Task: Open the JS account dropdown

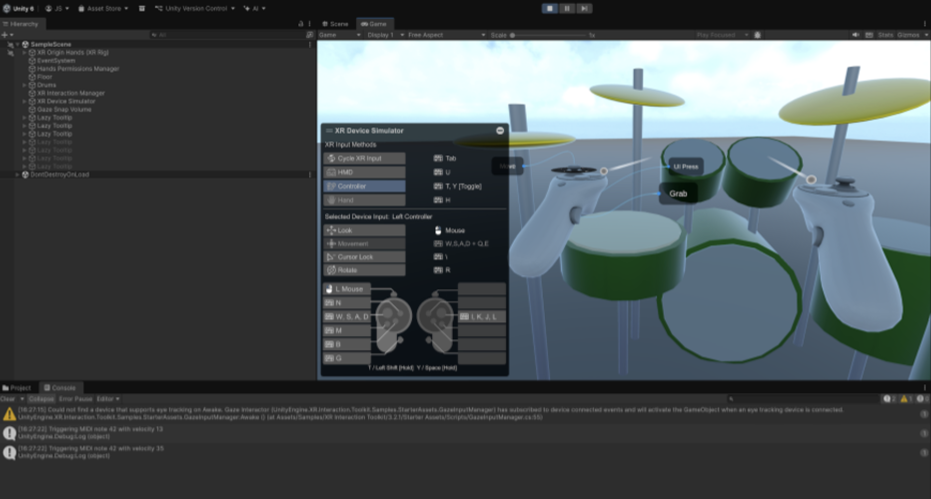Action: coord(57,8)
